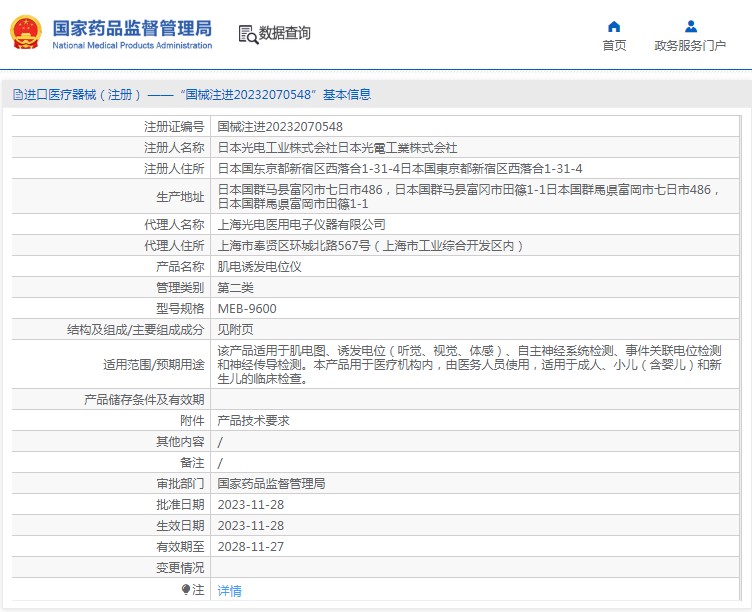Click the 生产地址 row label
The image size is (752, 612).
point(180,197)
